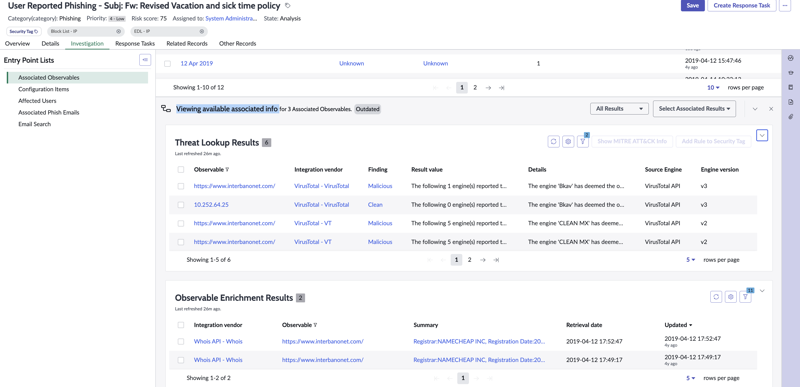800x387 pixels.
Task: Open the Investigation tab
Action: [x=87, y=44]
